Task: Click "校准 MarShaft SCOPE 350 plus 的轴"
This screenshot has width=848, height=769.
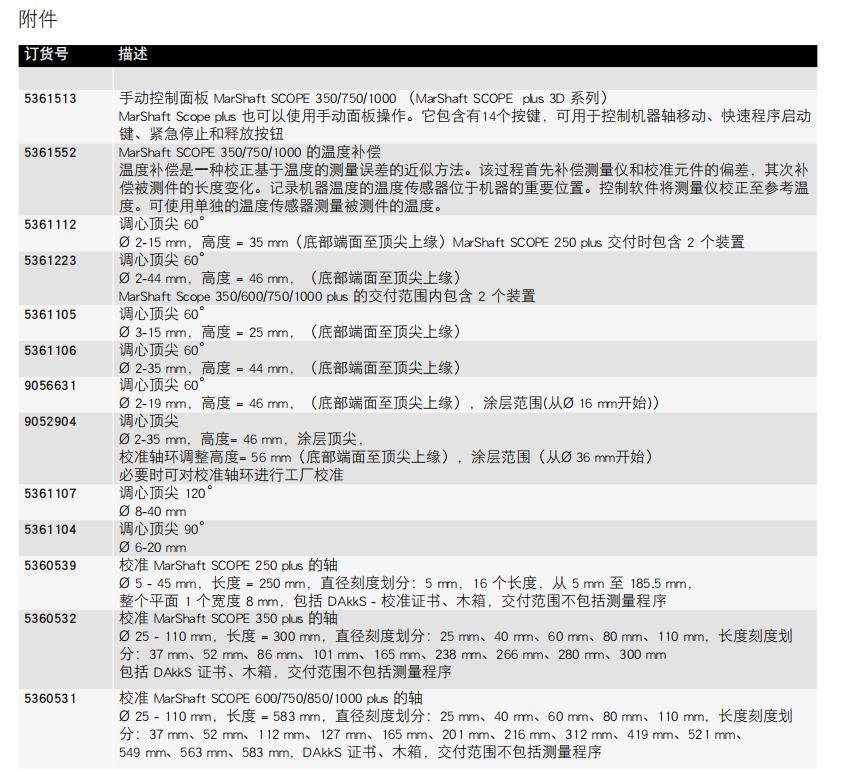Action: (x=228, y=618)
